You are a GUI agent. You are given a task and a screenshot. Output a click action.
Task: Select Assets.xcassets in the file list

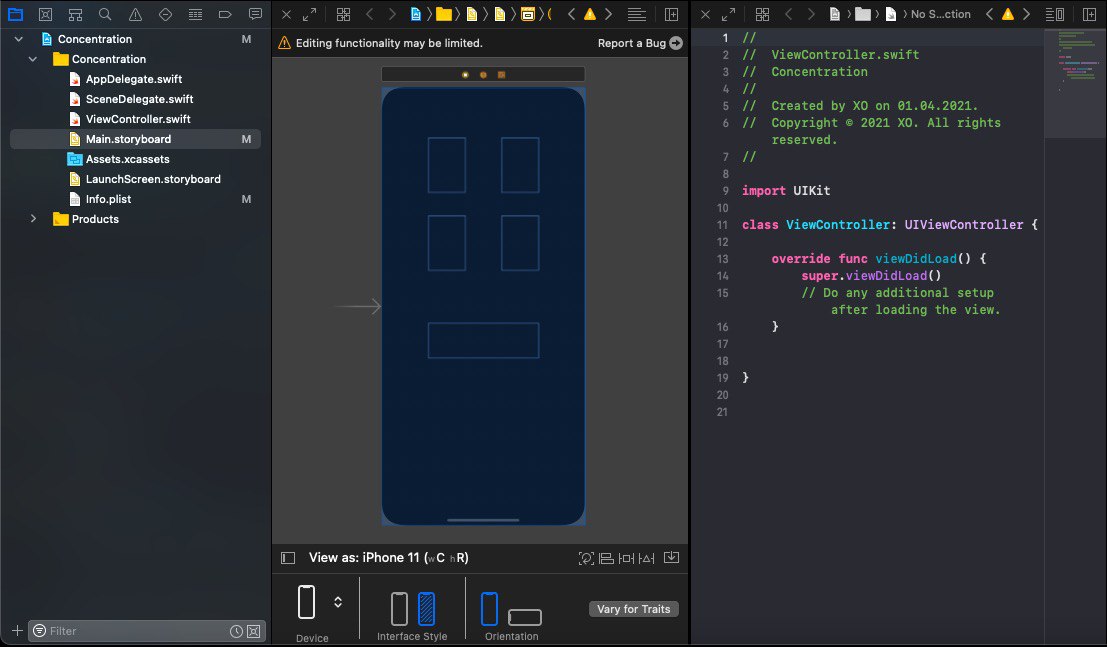coord(127,159)
